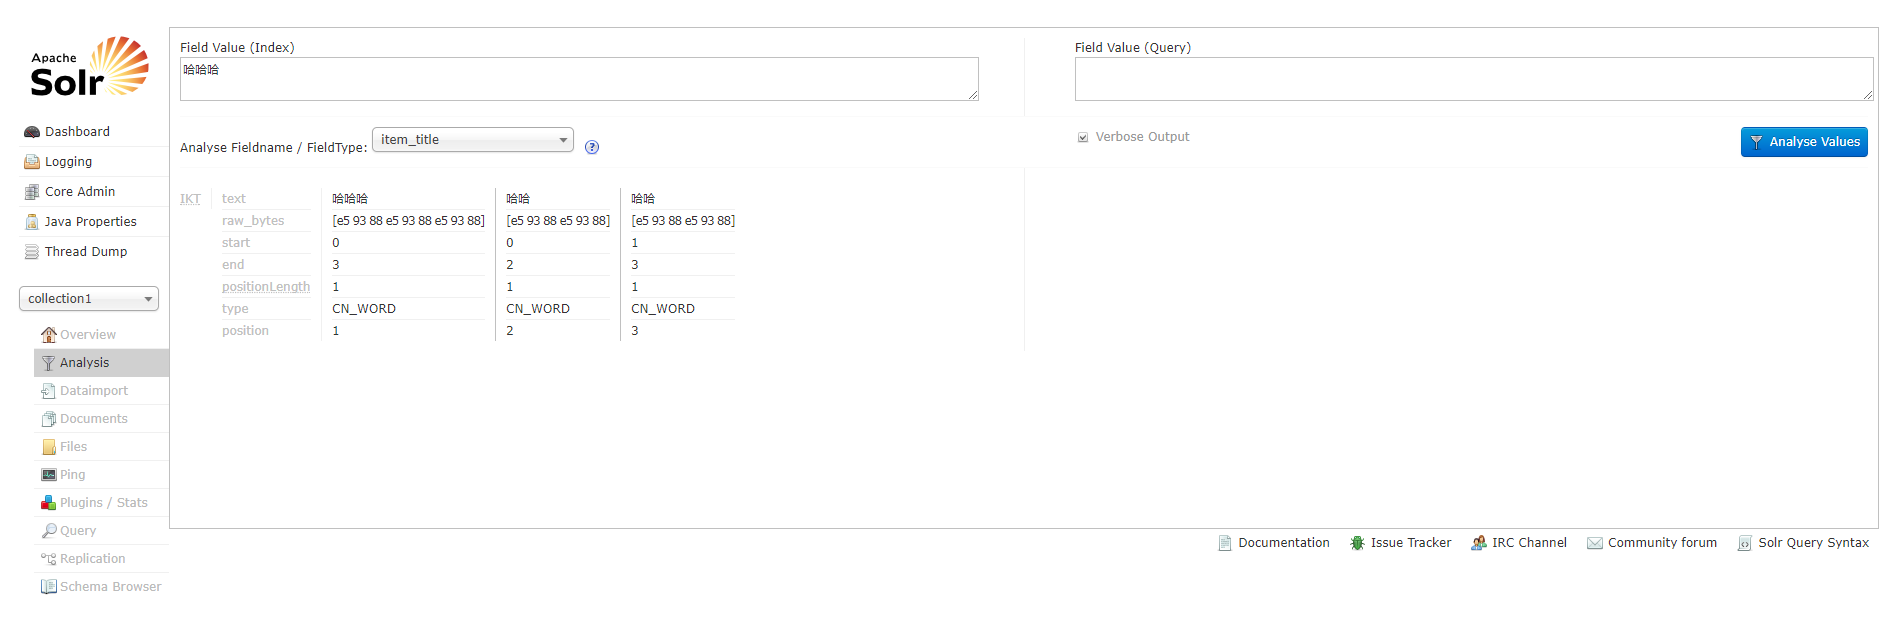This screenshot has width=1890, height=629.
Task: Open the Issue Tracker bug icon
Action: (x=1357, y=543)
